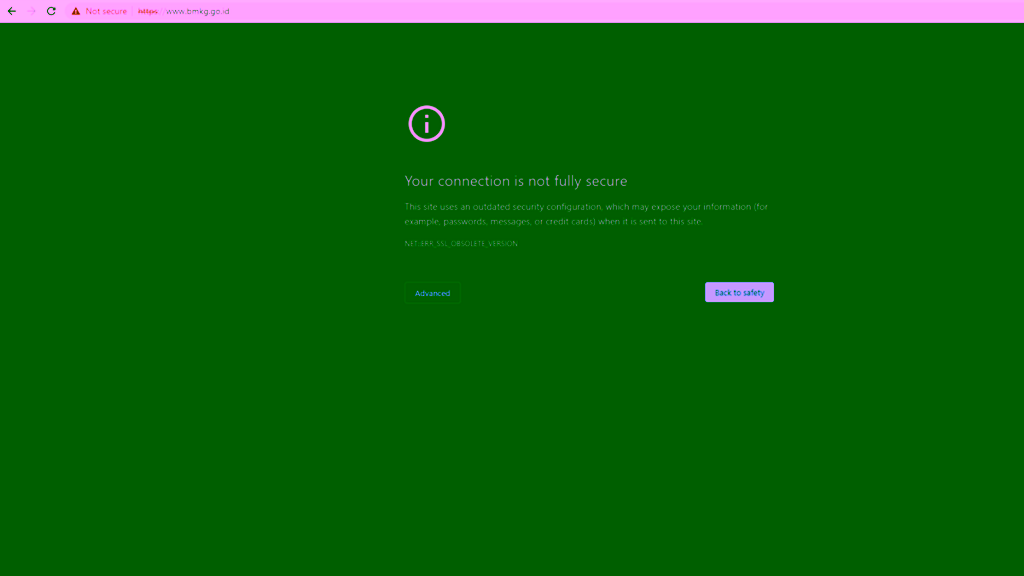Image resolution: width=1024 pixels, height=576 pixels.
Task: Click the www.bmkg.go.id URL text
Action: 197,11
